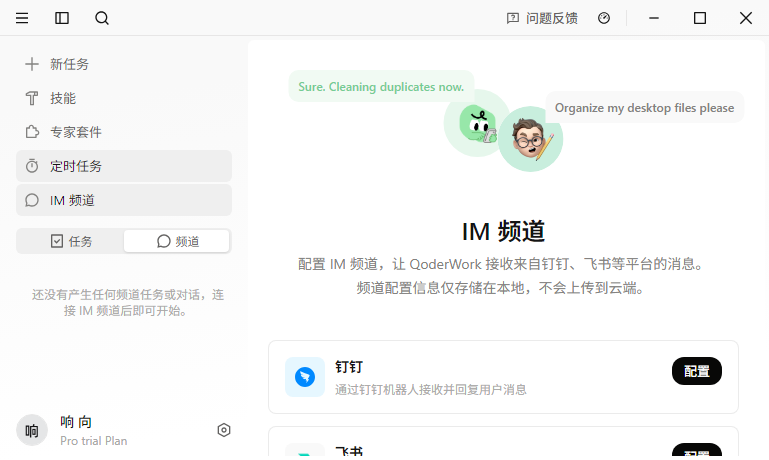769x460 pixels.
Task: Click the 钉钉 logo icon
Action: [x=305, y=377]
